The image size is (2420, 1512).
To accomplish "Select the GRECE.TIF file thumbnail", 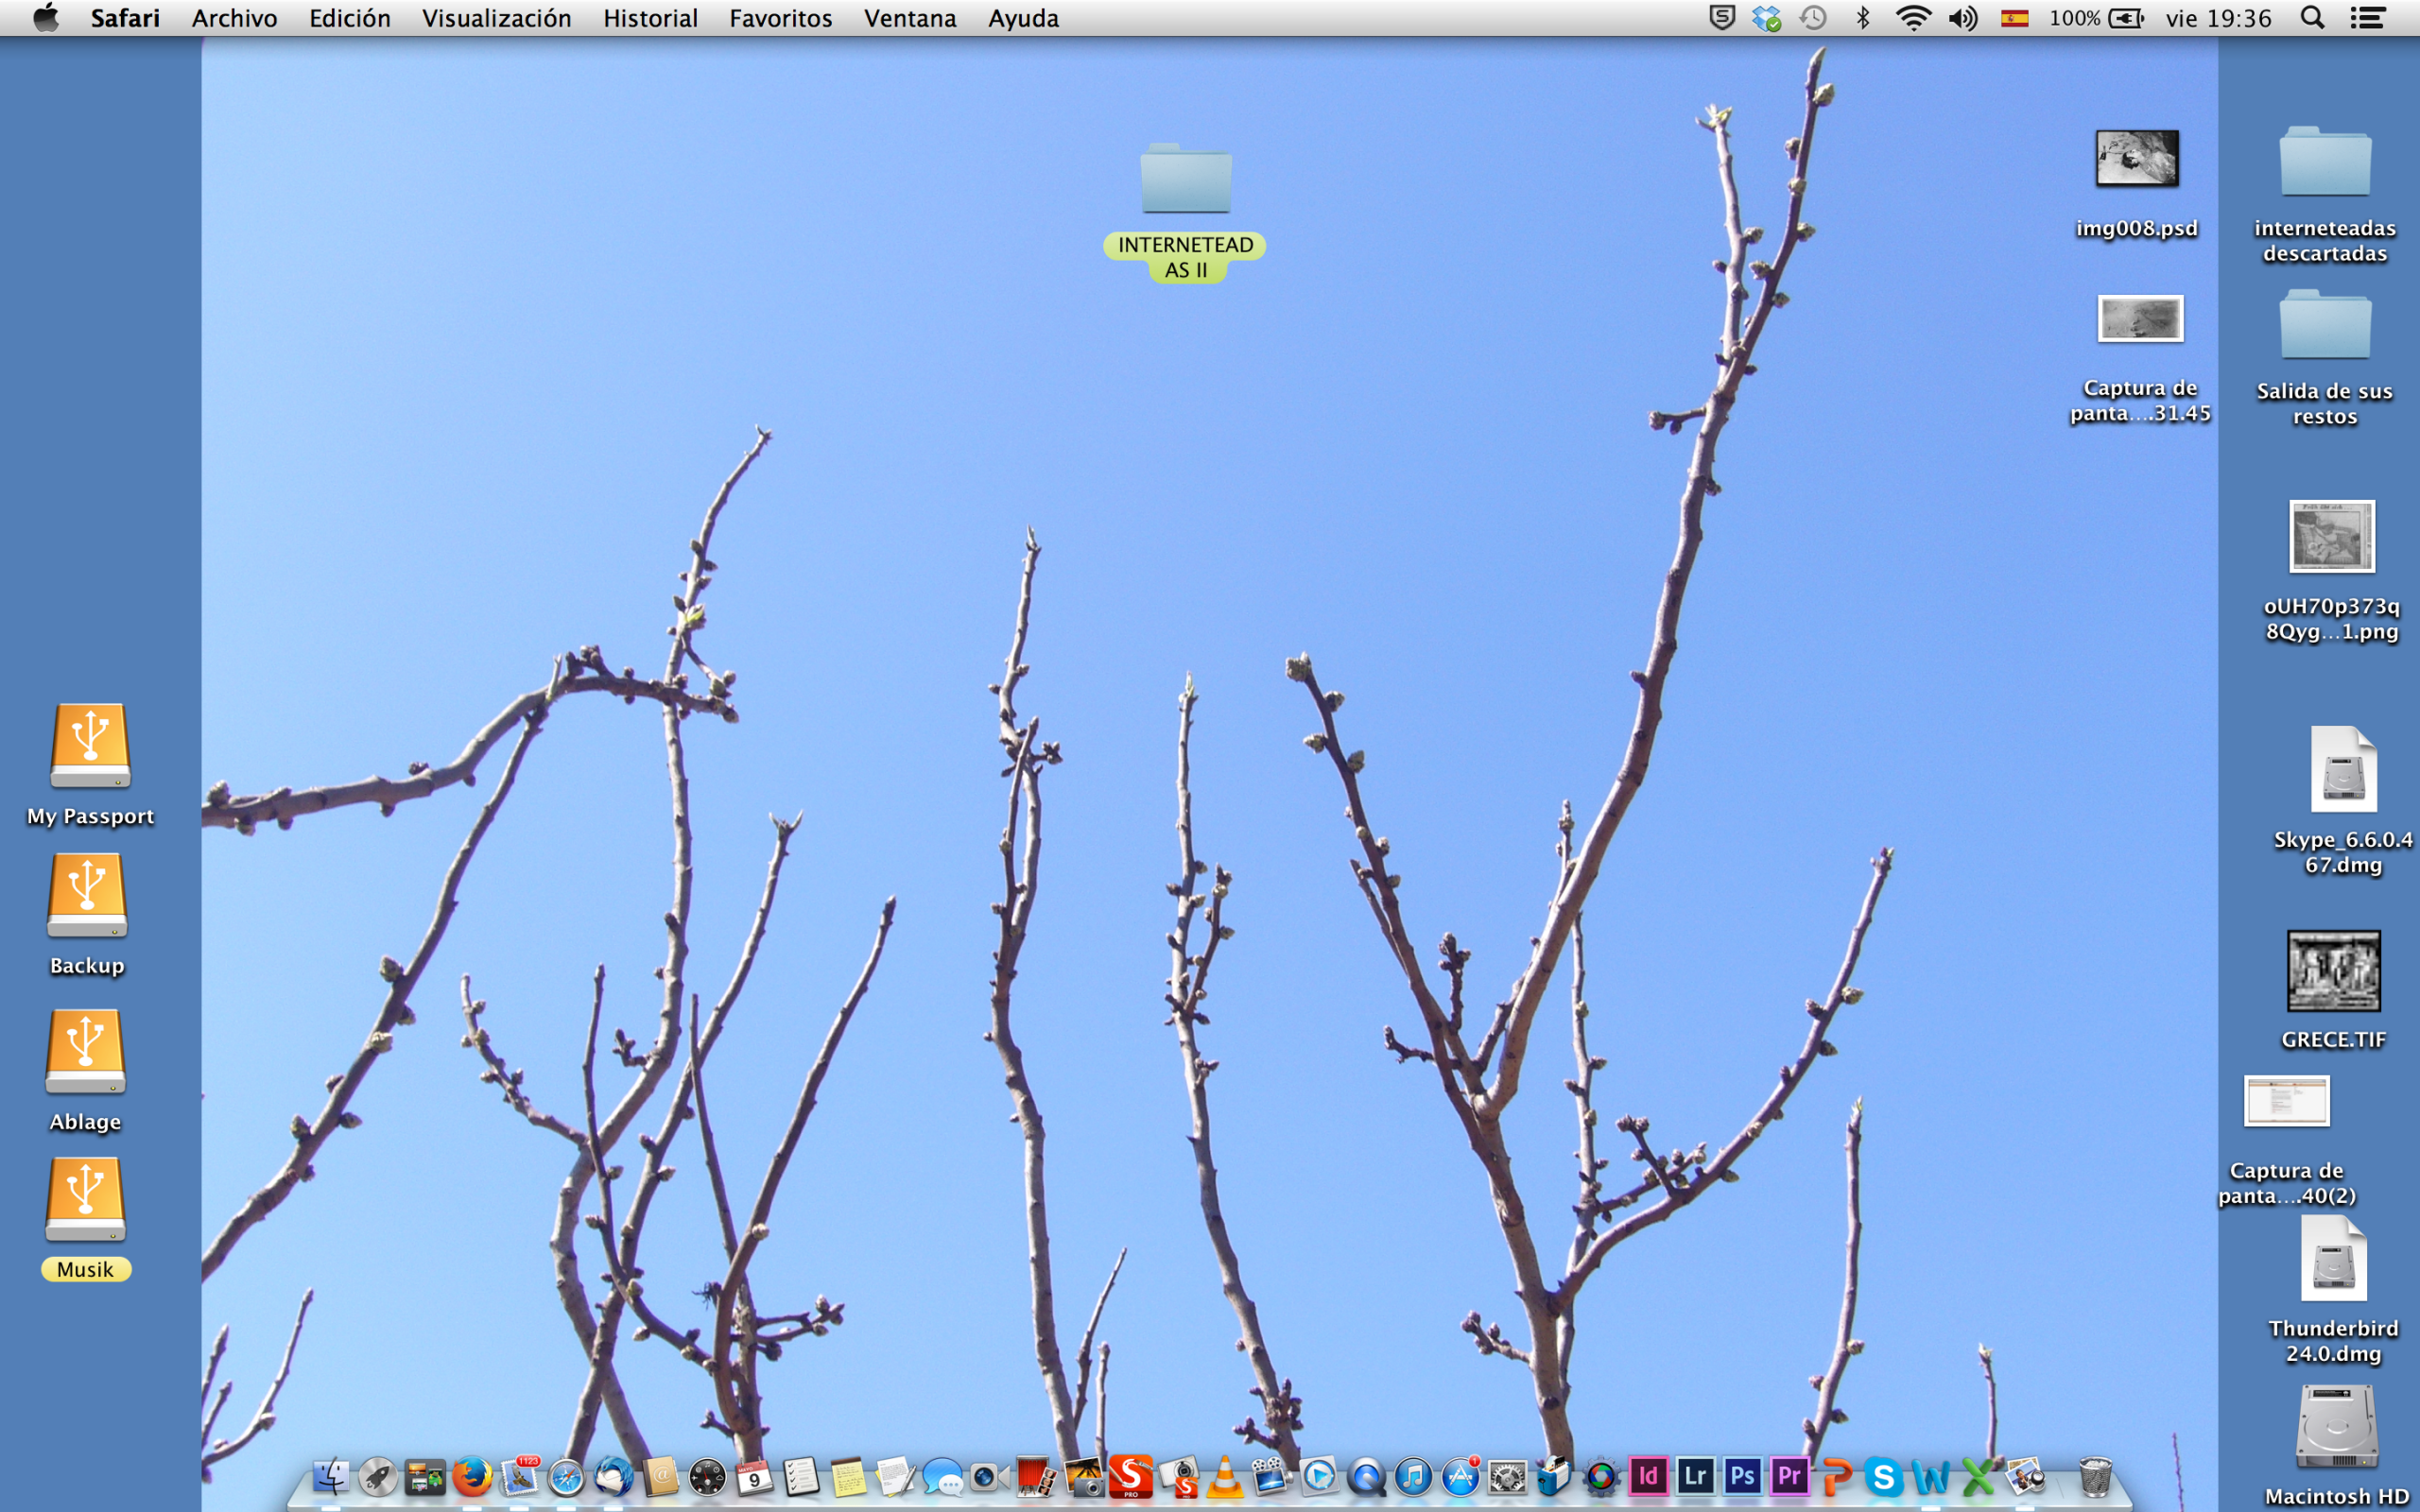I will pos(2333,971).
